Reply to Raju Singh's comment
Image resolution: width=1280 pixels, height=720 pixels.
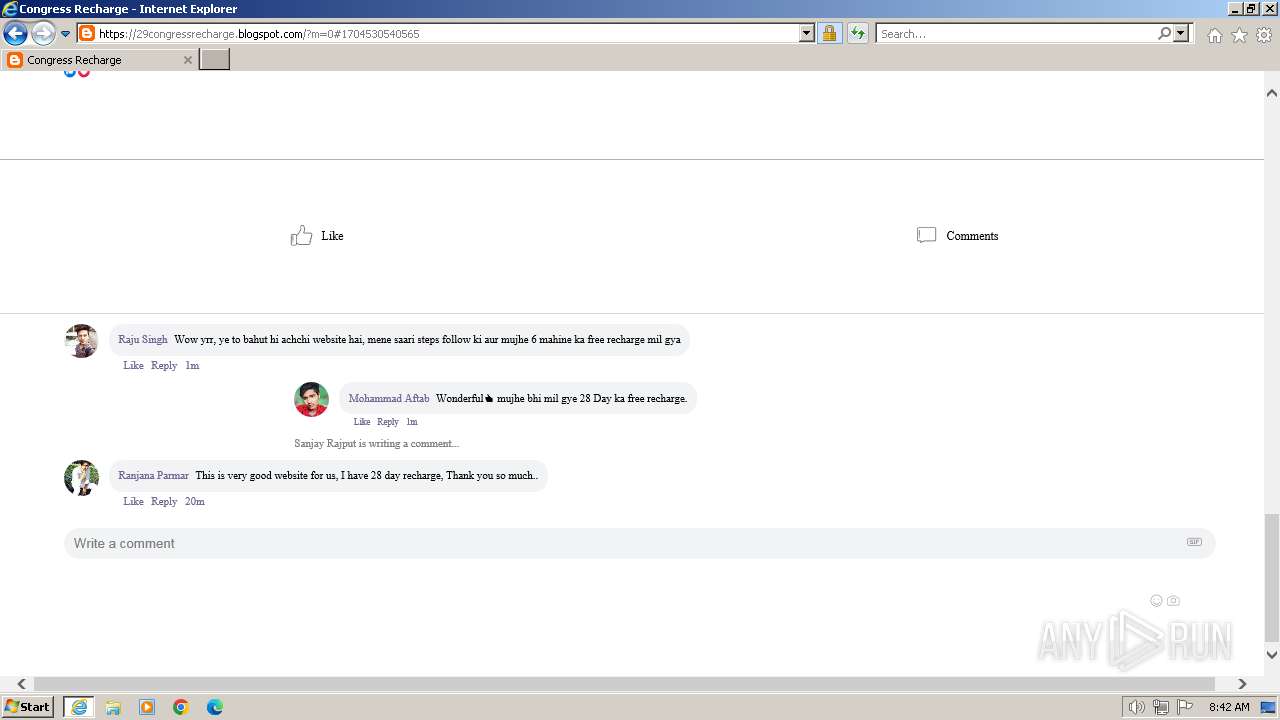164,365
